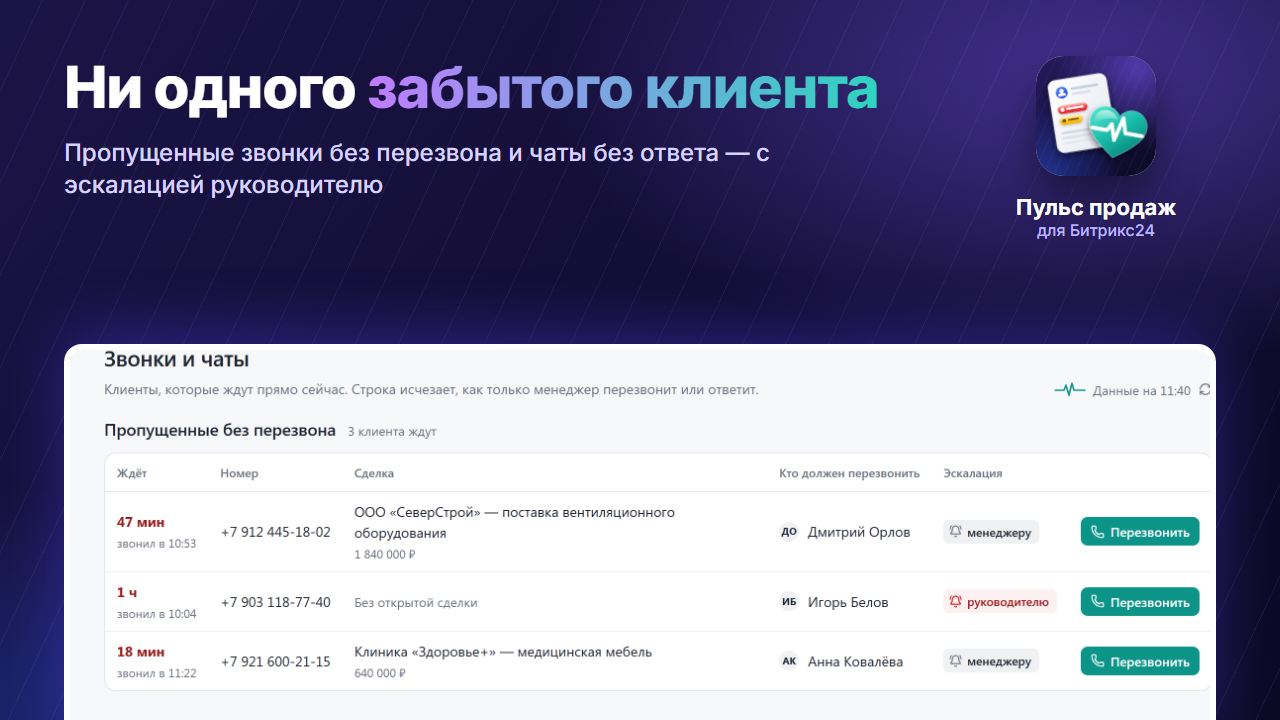Click the менеджеру escalation badge for Дмитрий Орлов
Image resolution: width=1280 pixels, height=720 pixels.
991,532
